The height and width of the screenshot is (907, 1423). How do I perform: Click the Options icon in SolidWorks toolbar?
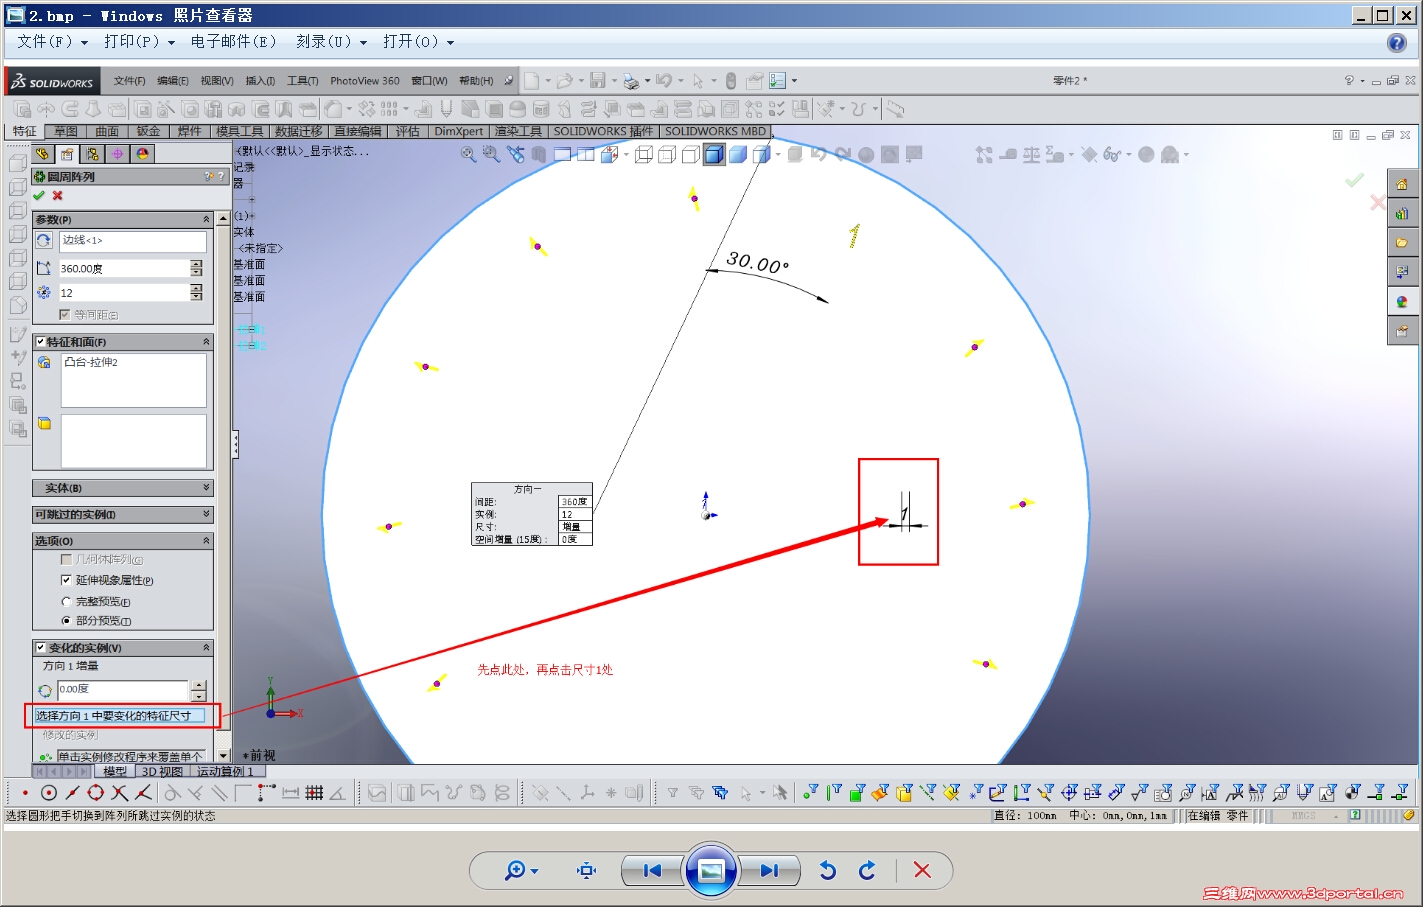[777, 81]
